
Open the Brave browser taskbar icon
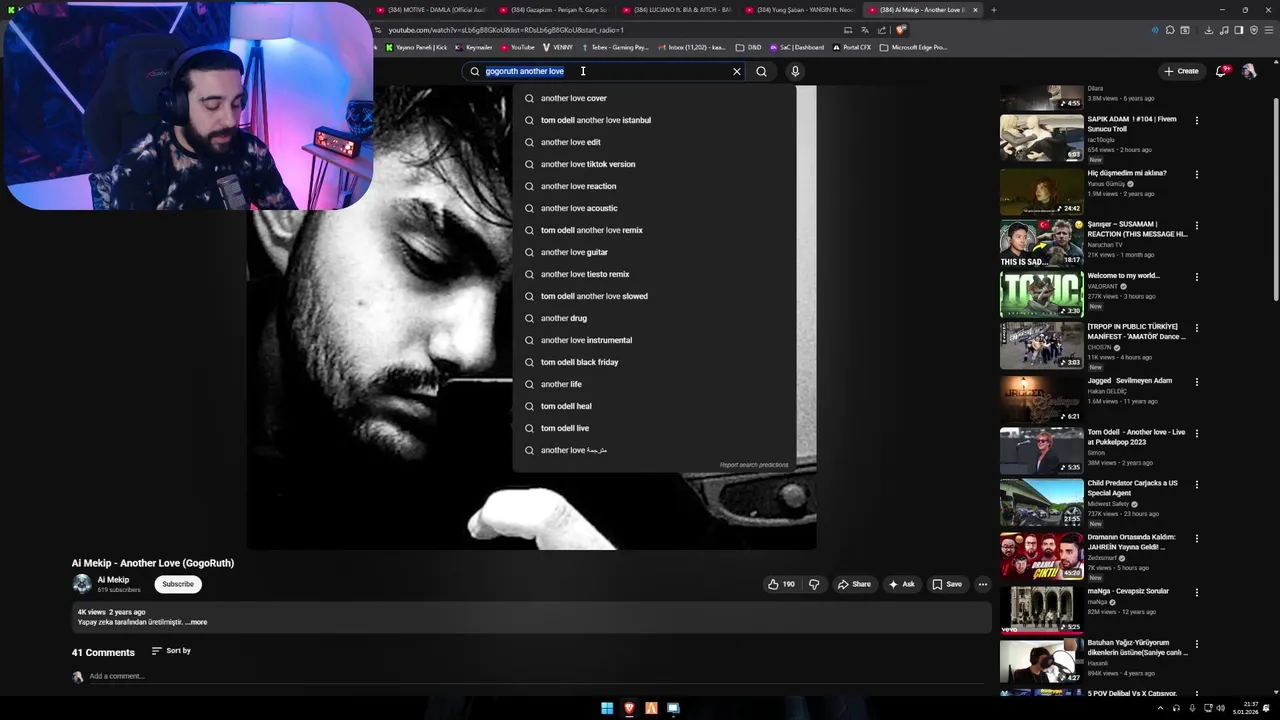[x=629, y=708]
